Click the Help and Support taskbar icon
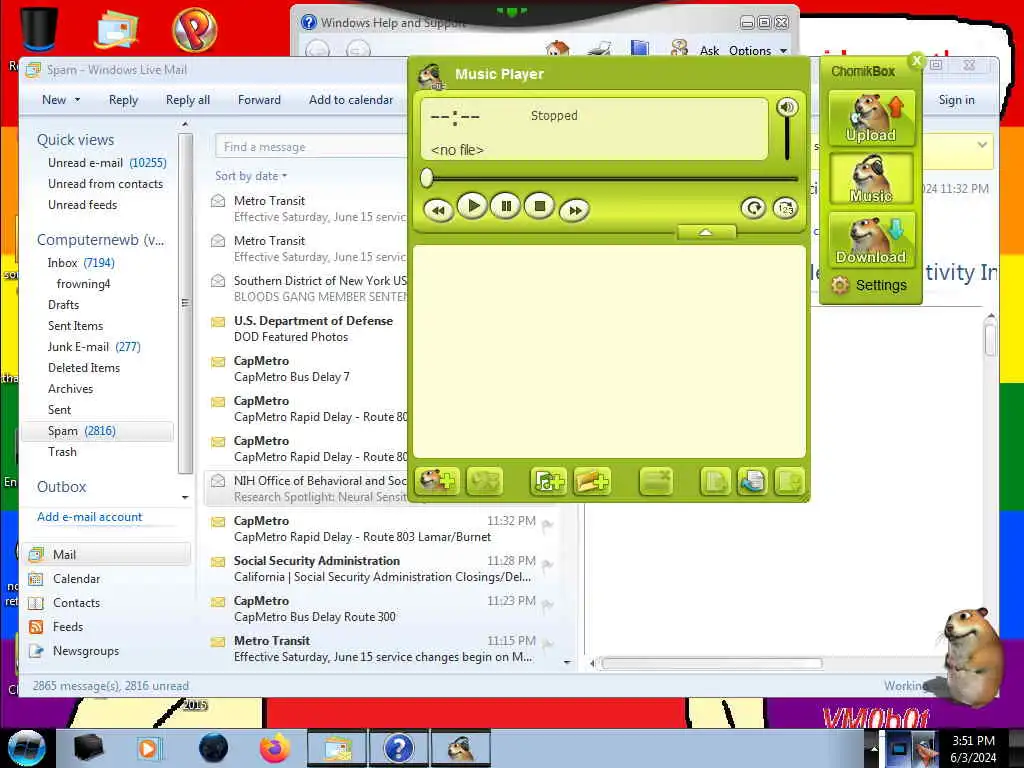Screen dimensions: 1024x768 [x=398, y=748]
